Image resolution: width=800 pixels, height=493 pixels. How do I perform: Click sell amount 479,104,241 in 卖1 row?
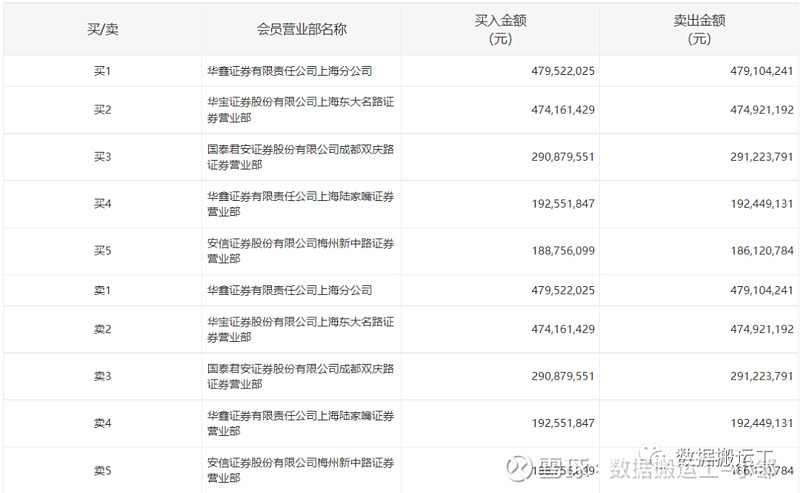click(x=762, y=290)
